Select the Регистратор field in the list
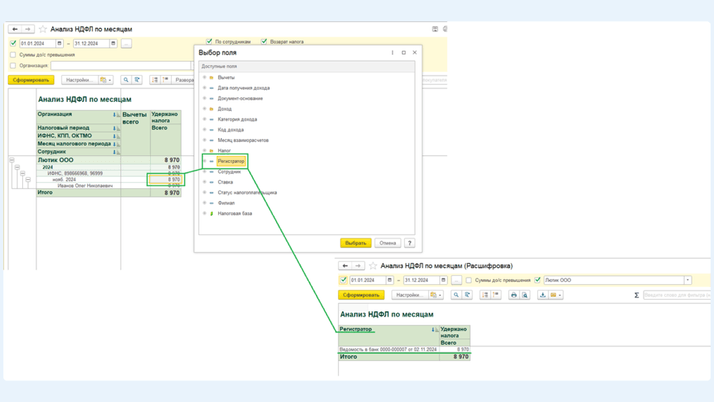714x402 pixels. pyautogui.click(x=231, y=161)
